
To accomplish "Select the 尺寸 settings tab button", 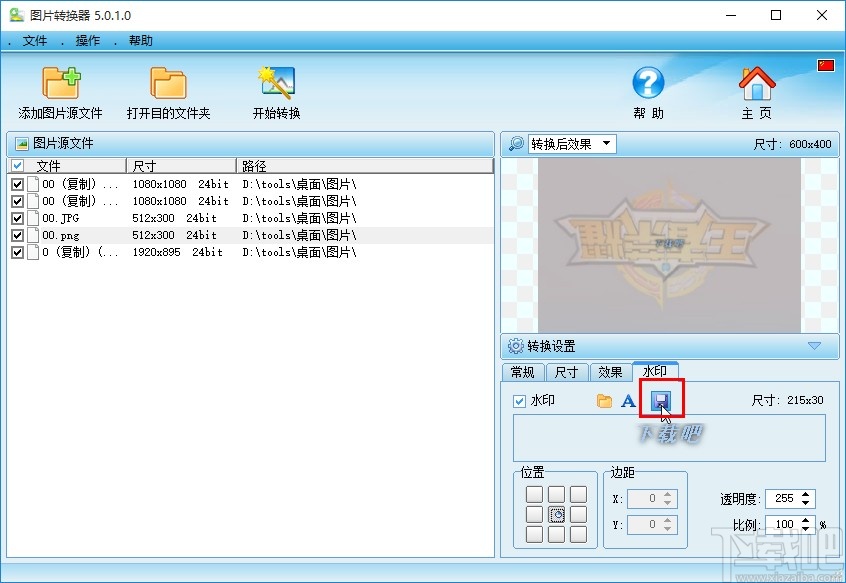I will [x=566, y=371].
